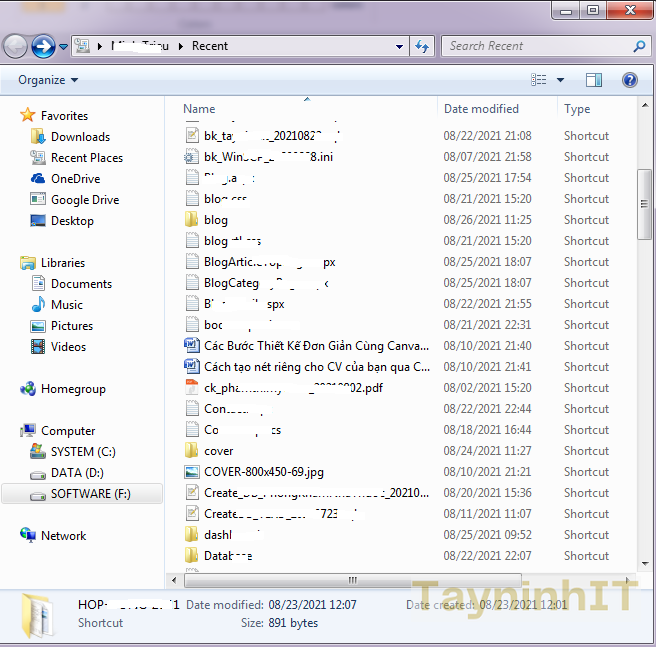Sort files by Name column header
Image resolution: width=656 pixels, height=647 pixels.
pyautogui.click(x=199, y=109)
